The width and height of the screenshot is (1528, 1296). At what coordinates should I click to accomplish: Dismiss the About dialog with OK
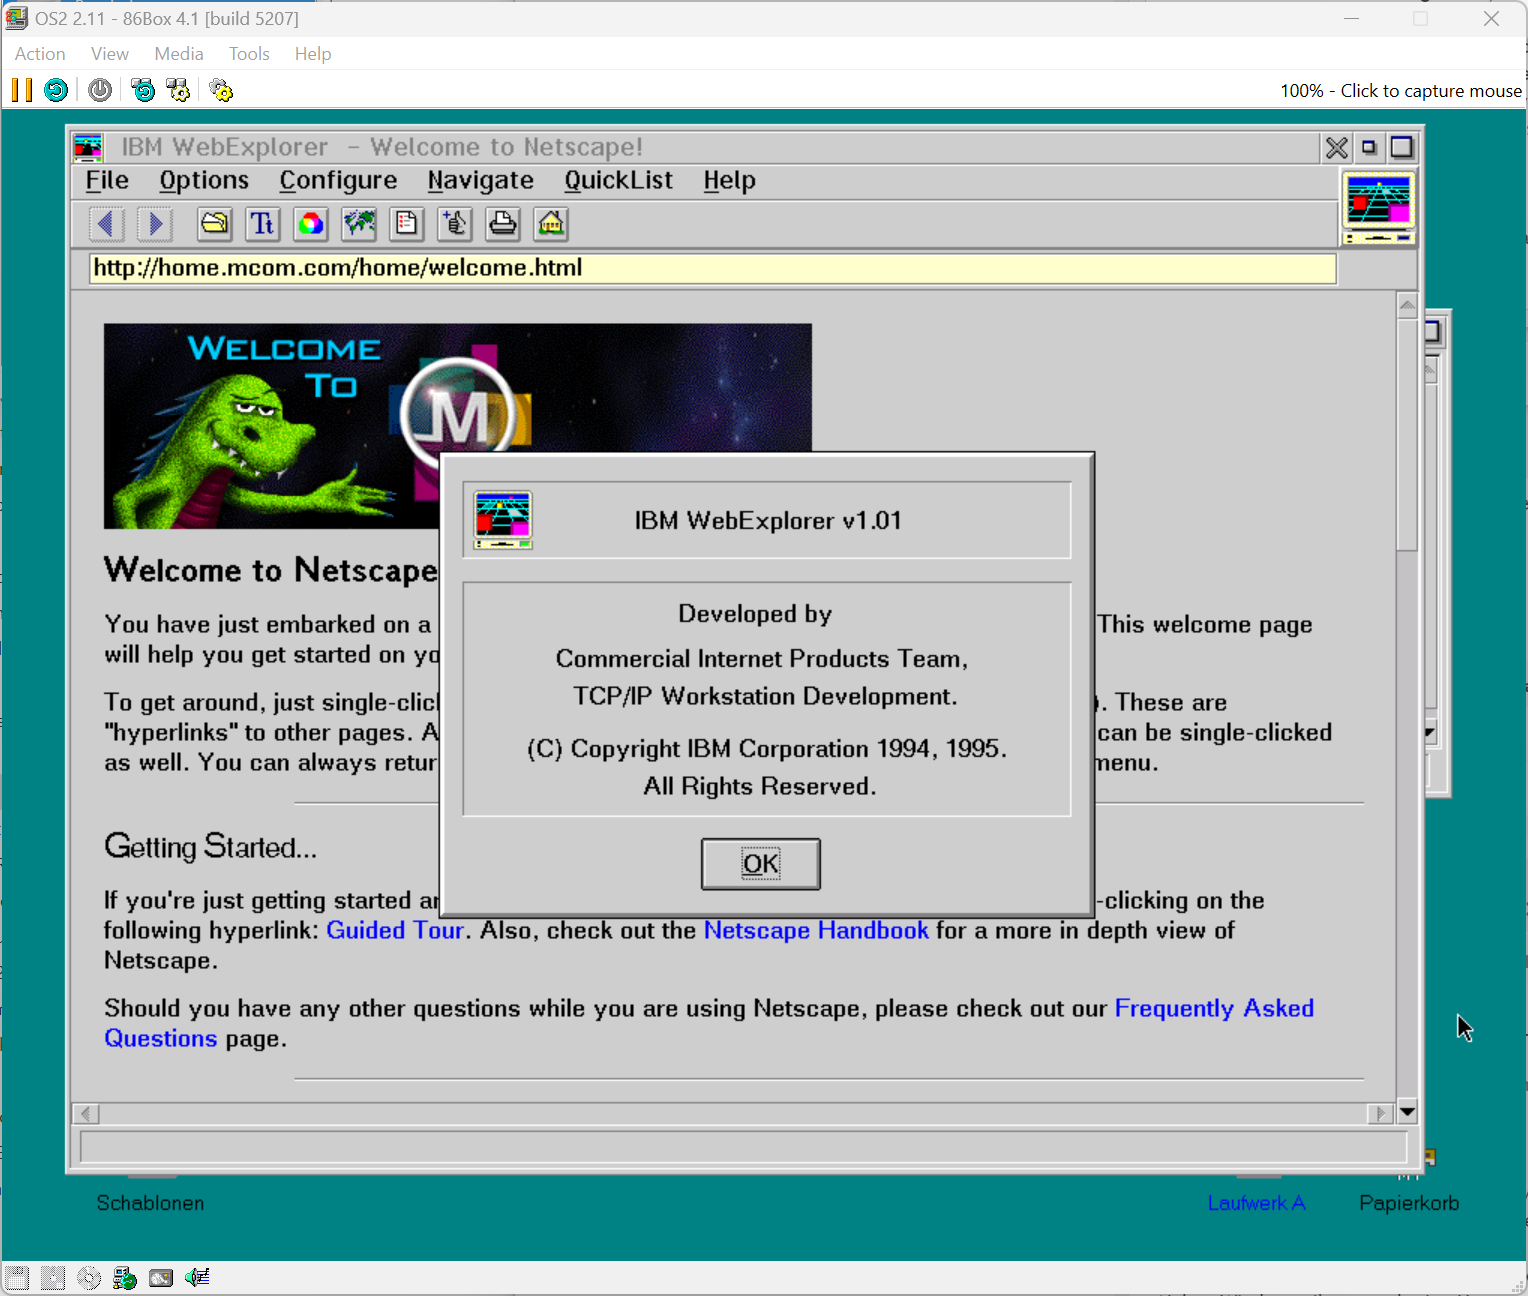761,864
